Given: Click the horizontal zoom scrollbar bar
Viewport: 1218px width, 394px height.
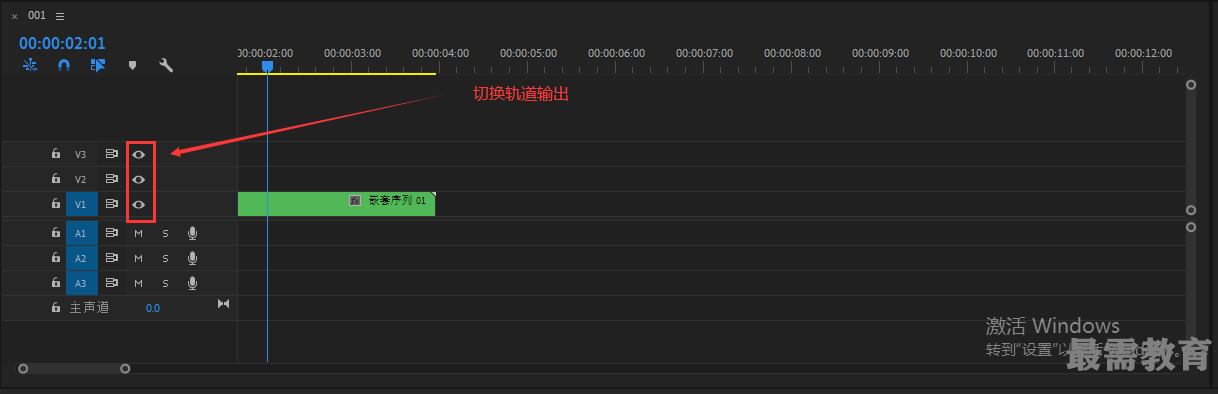Looking at the screenshot, I should [74, 369].
